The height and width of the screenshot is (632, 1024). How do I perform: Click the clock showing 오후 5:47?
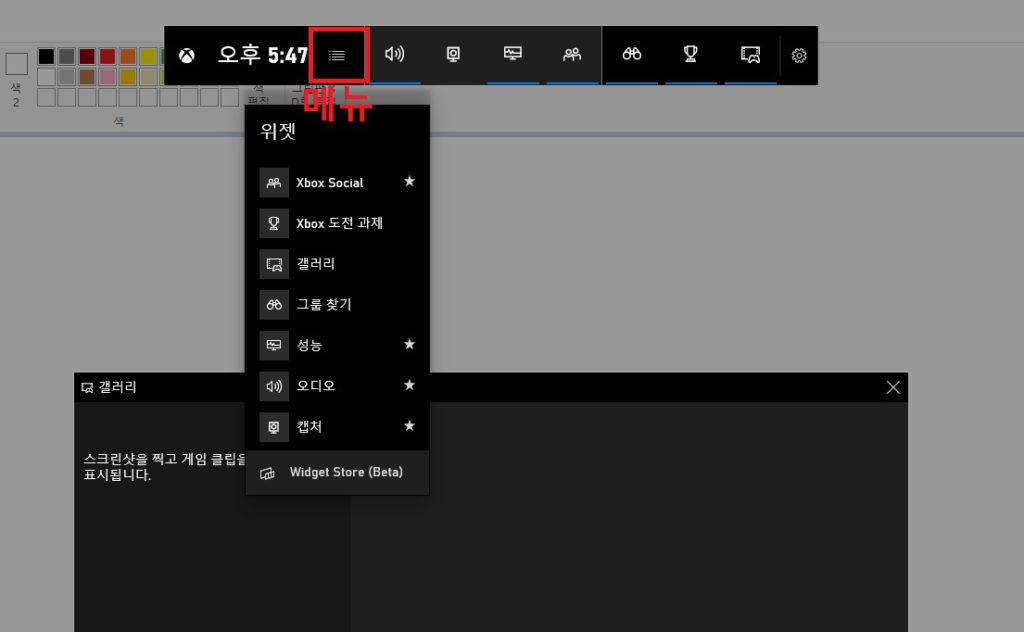pyautogui.click(x=263, y=55)
